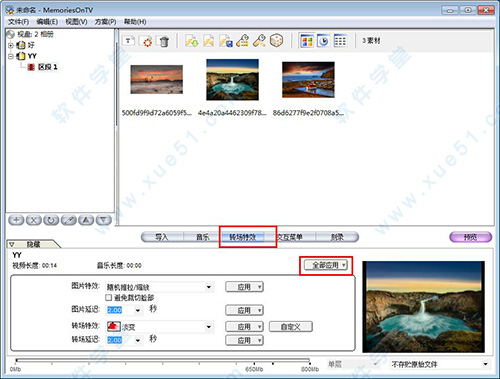Select the waterfall photo thumbnail

pyautogui.click(x=232, y=80)
